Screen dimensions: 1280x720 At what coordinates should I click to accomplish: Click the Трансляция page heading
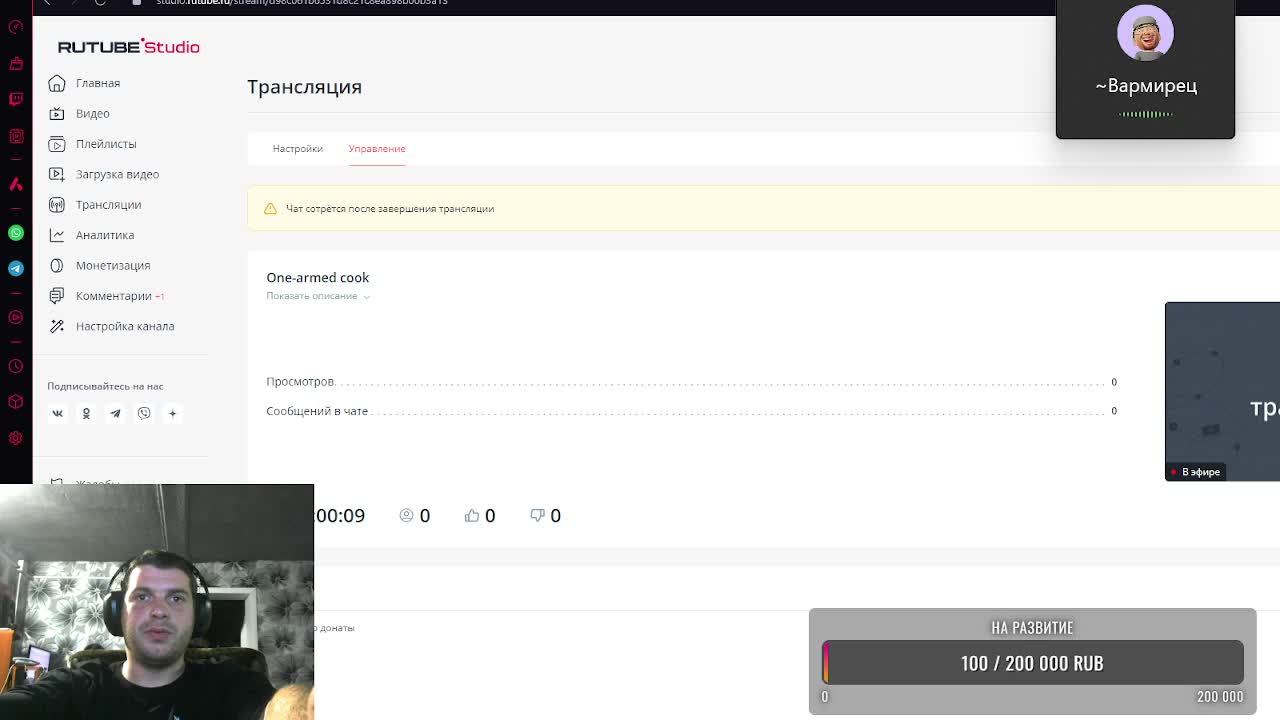point(304,87)
